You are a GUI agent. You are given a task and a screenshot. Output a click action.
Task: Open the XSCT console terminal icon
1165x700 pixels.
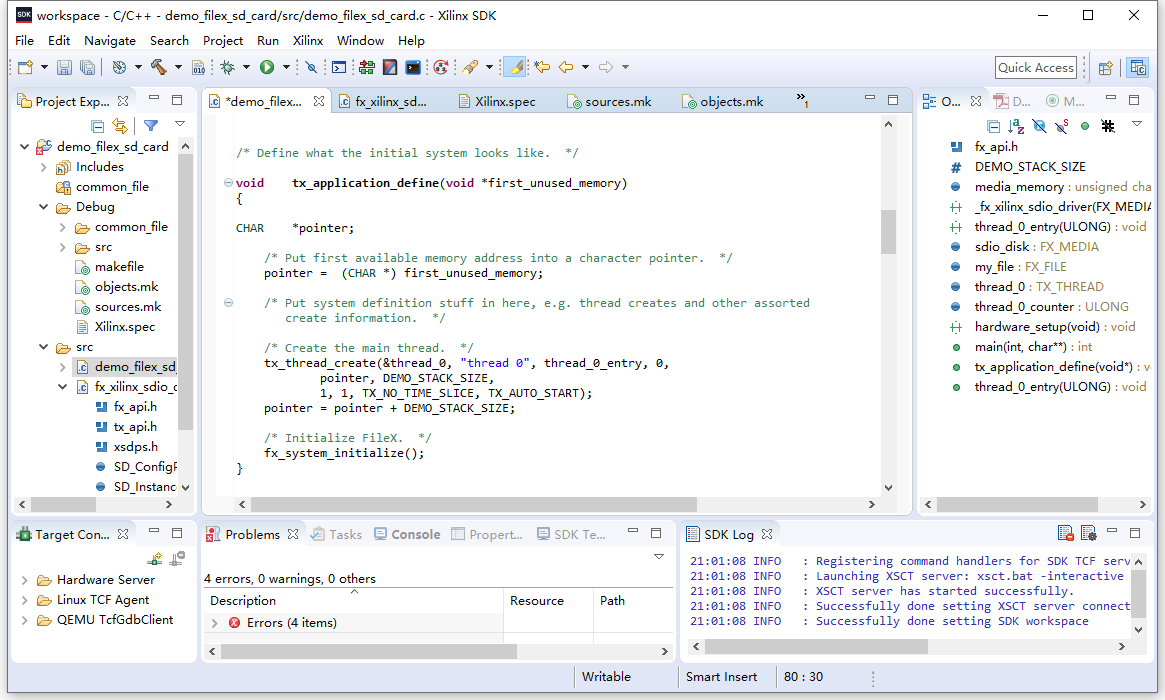tap(339, 68)
